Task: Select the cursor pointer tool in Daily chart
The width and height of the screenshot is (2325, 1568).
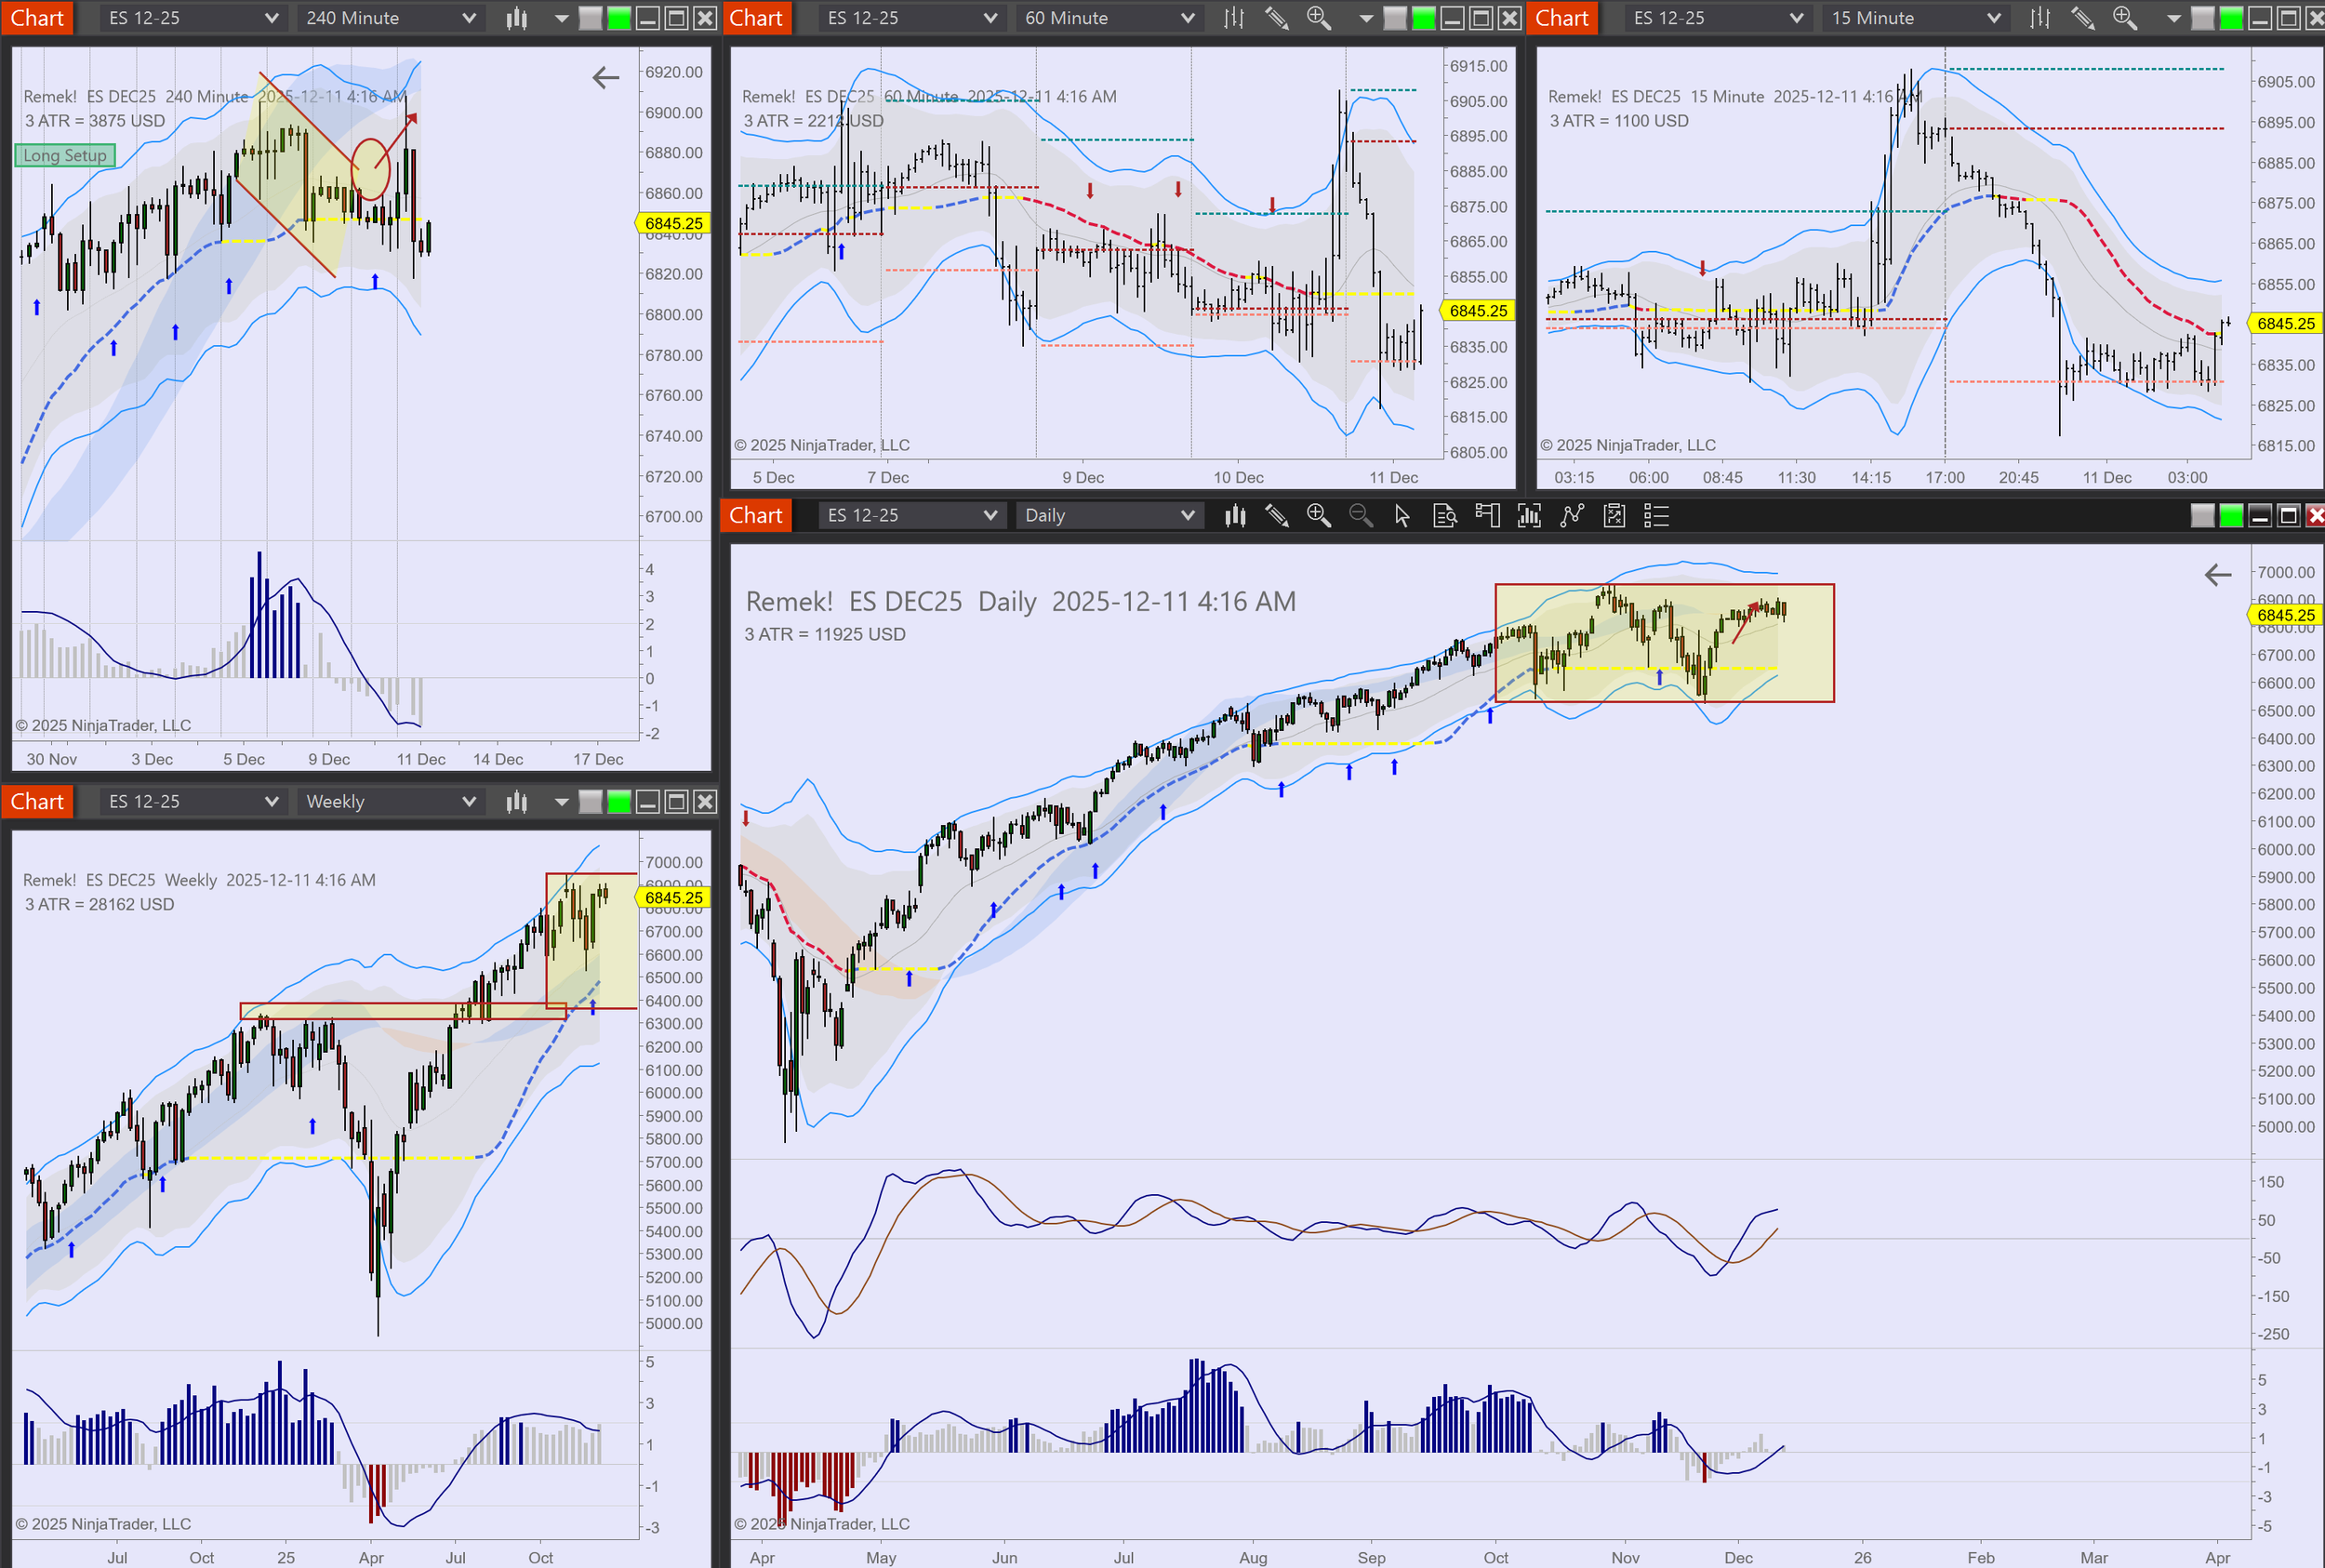Action: point(1402,515)
